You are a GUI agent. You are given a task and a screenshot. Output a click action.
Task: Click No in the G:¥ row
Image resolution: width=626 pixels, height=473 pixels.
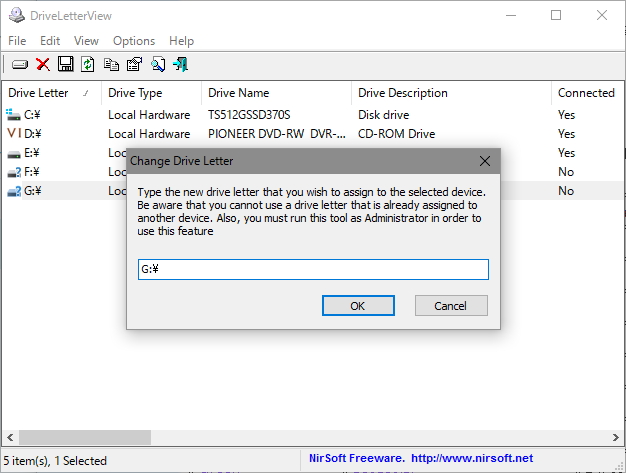coord(566,191)
